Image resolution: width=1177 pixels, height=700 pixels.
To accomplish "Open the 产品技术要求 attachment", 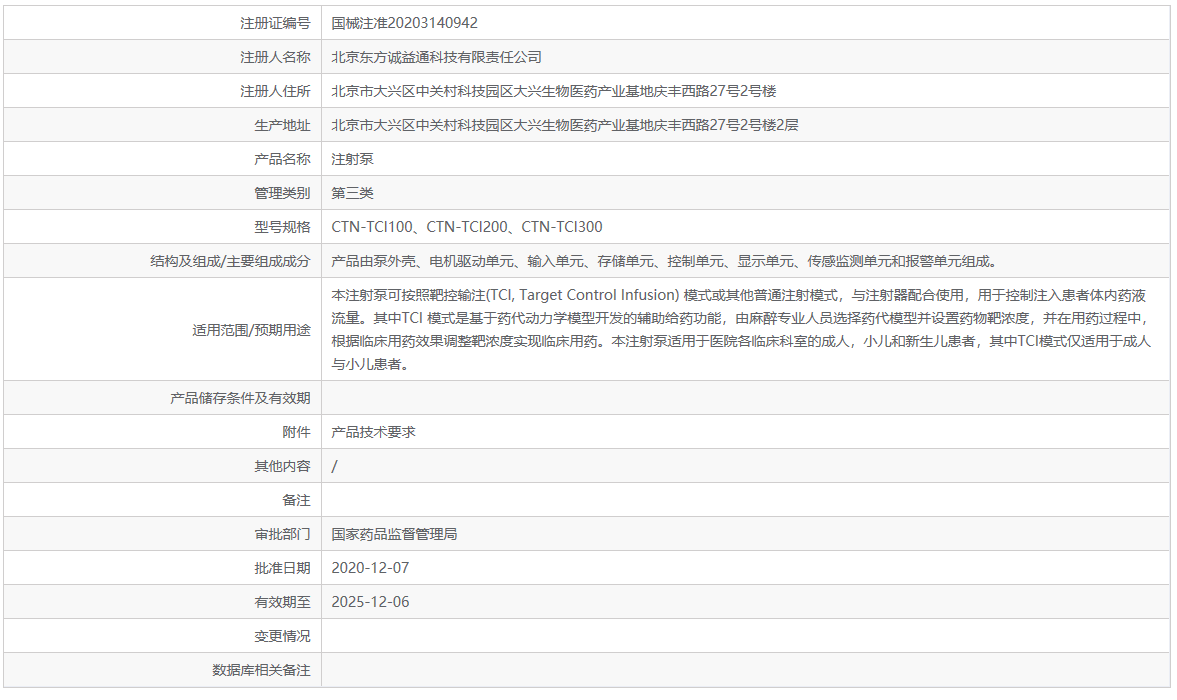I will pyautogui.click(x=373, y=432).
